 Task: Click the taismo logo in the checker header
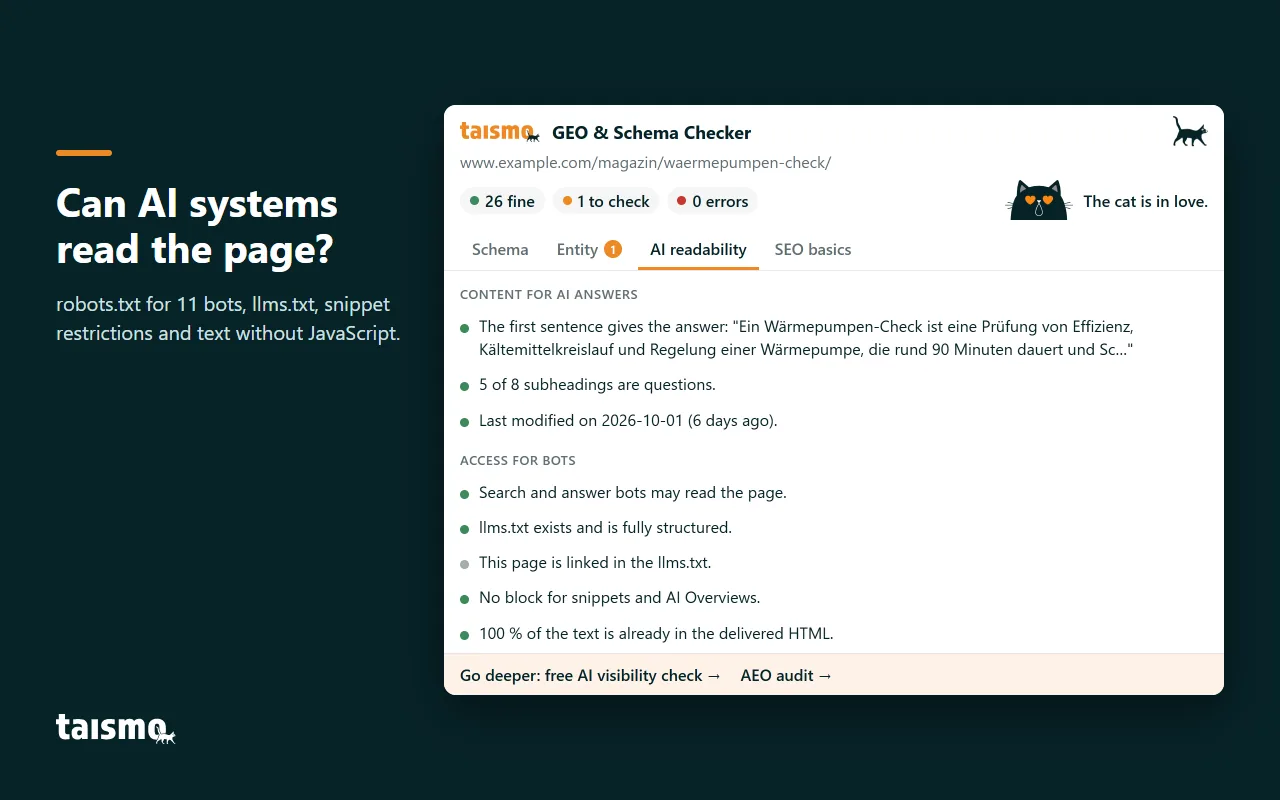[500, 132]
